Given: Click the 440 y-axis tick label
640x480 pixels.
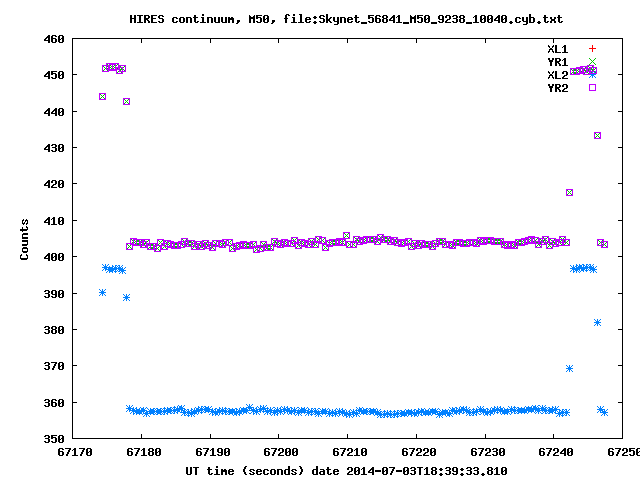Looking at the screenshot, I should click(x=54, y=111).
